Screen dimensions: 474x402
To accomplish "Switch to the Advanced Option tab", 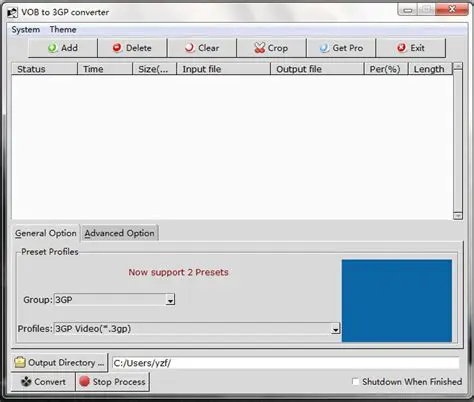I will pyautogui.click(x=119, y=233).
